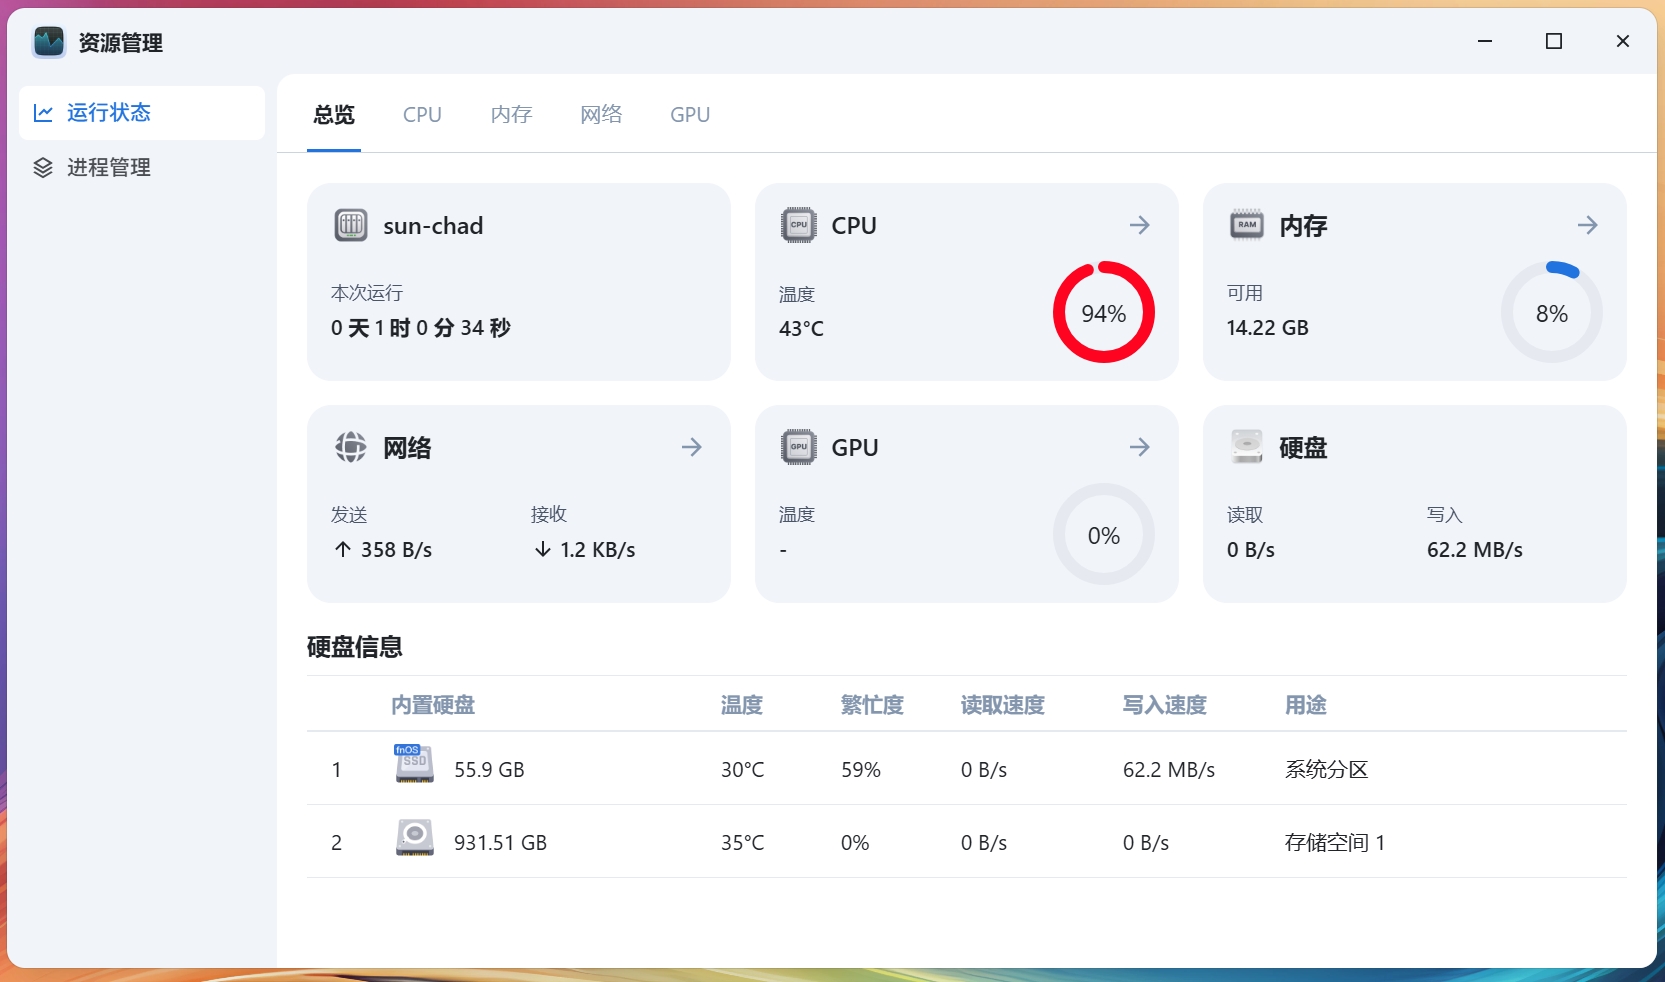Click uptime value 0 天 1 时 0 分 34 秒
Viewport: 1665px width, 982px height.
[x=421, y=328]
